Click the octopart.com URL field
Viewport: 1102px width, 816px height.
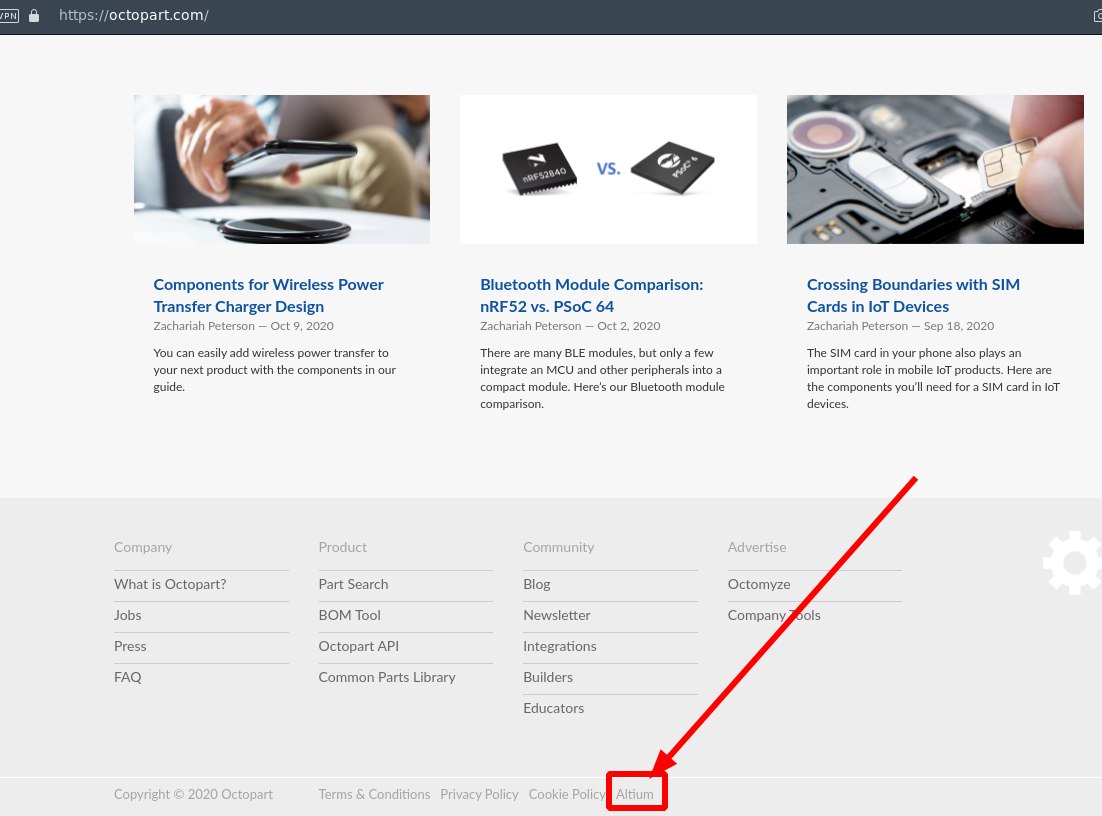(134, 15)
